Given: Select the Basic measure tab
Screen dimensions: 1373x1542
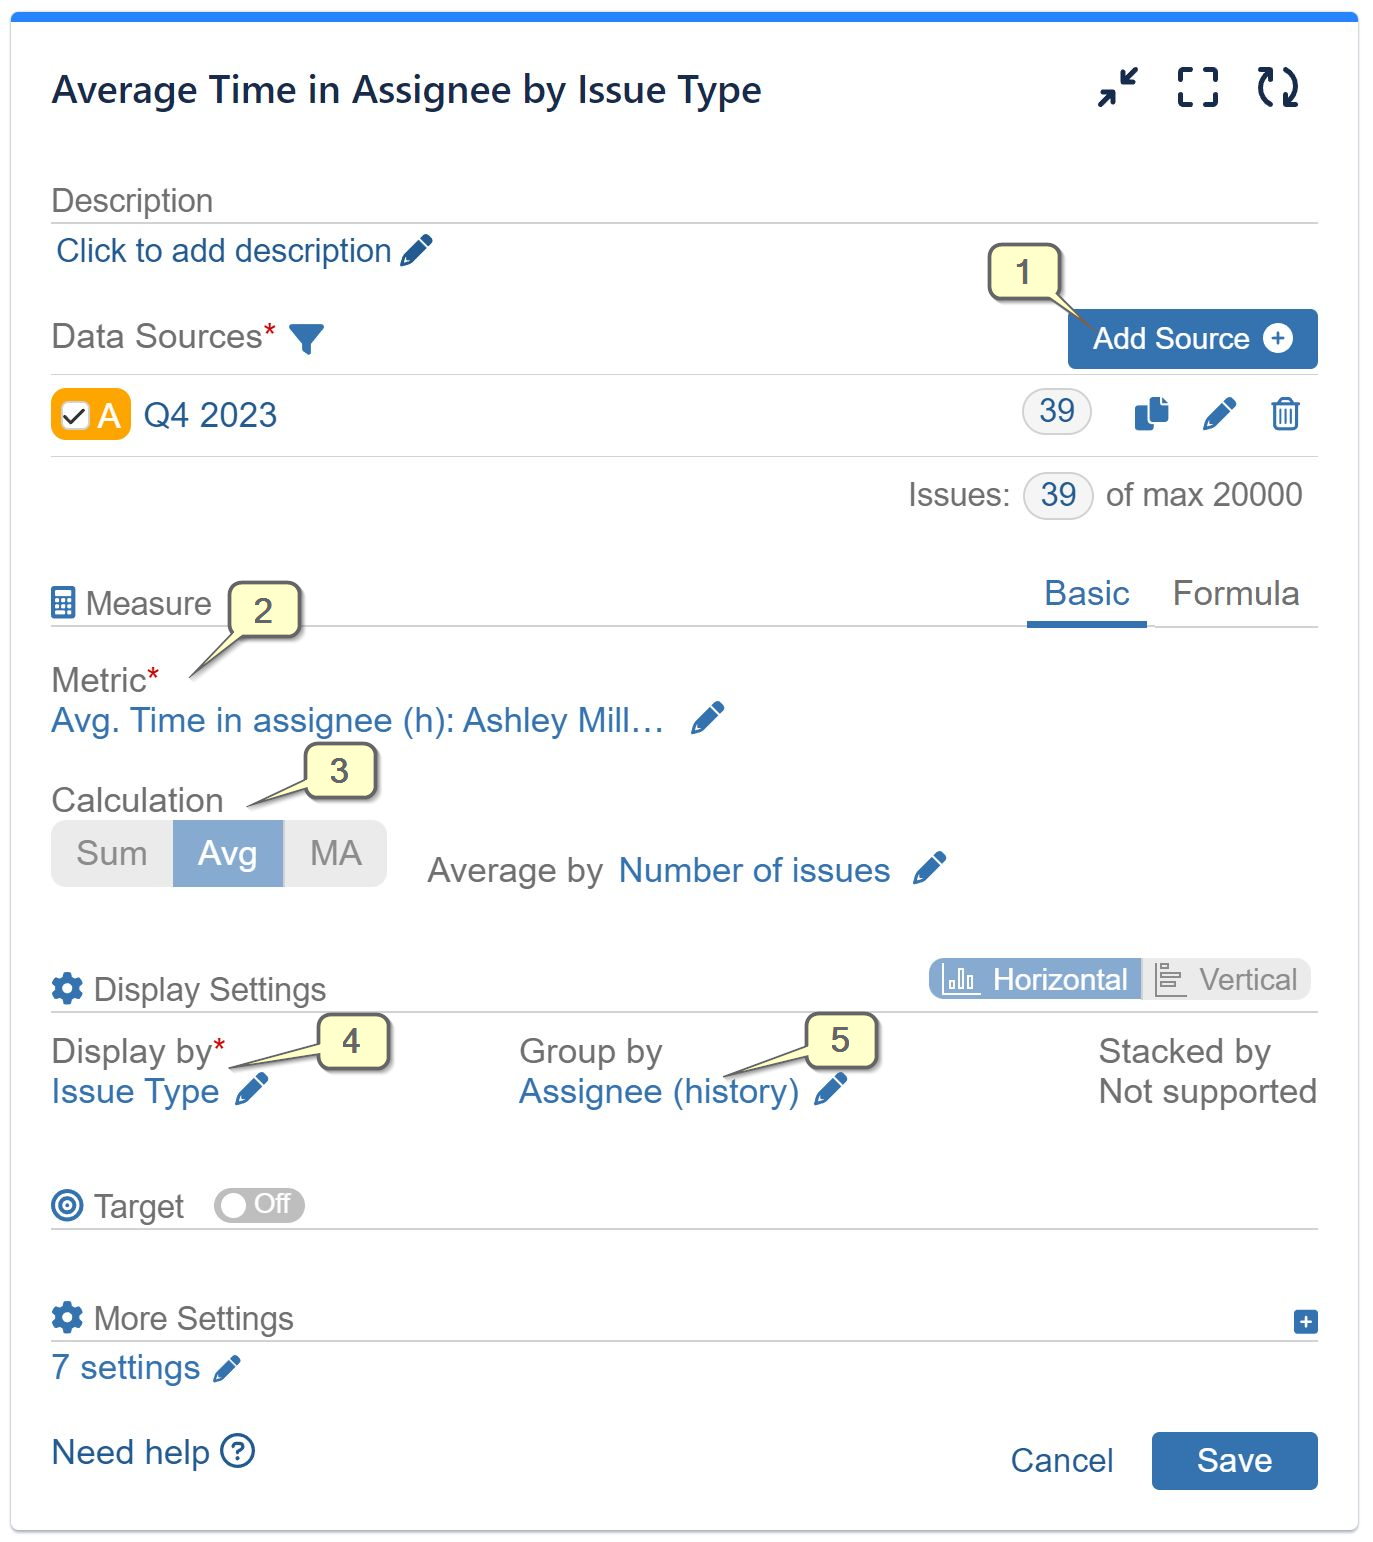Looking at the screenshot, I should tap(1085, 593).
